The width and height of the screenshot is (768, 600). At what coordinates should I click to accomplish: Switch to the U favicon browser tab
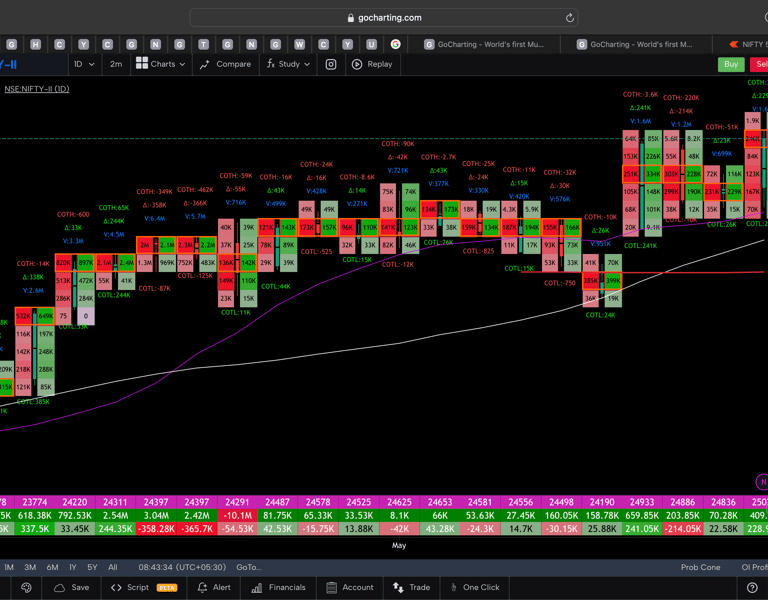tap(371, 45)
